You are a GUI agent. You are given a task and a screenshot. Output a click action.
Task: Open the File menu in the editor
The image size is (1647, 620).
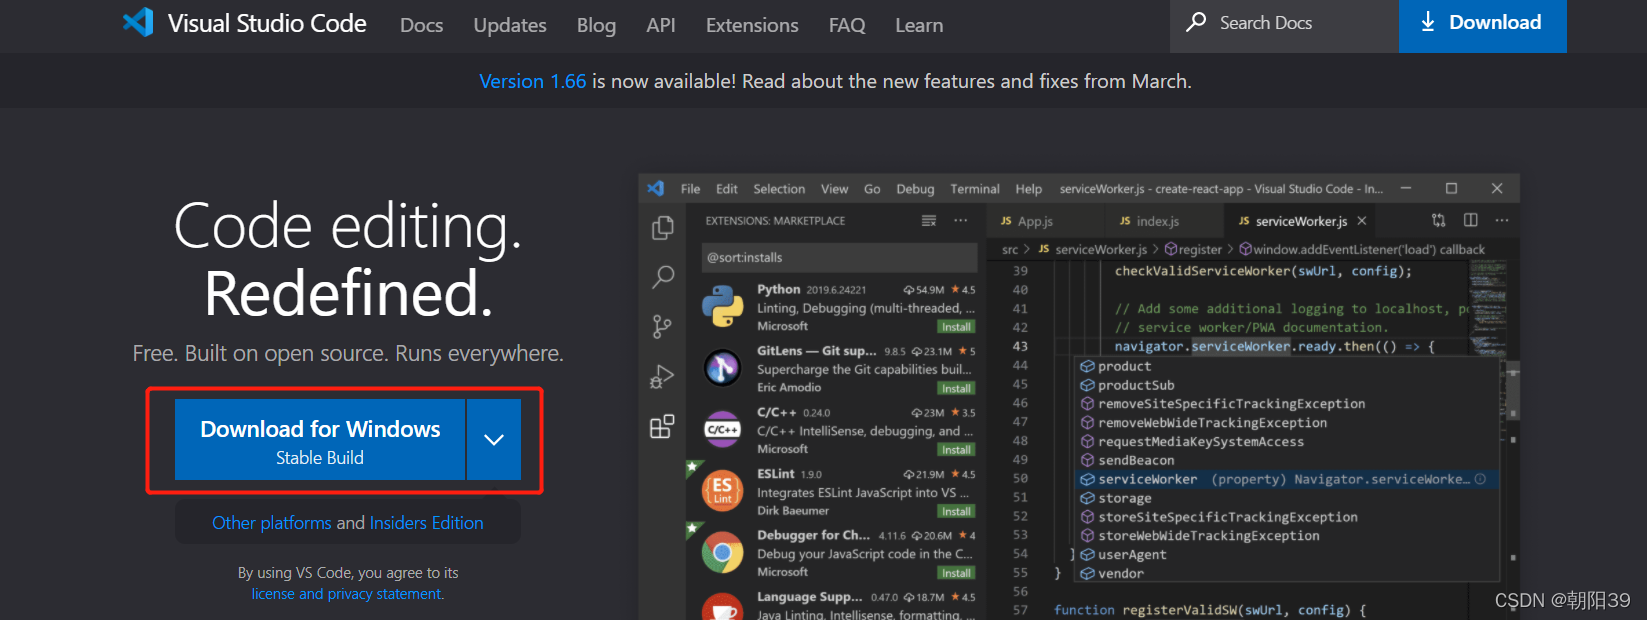pyautogui.click(x=691, y=189)
